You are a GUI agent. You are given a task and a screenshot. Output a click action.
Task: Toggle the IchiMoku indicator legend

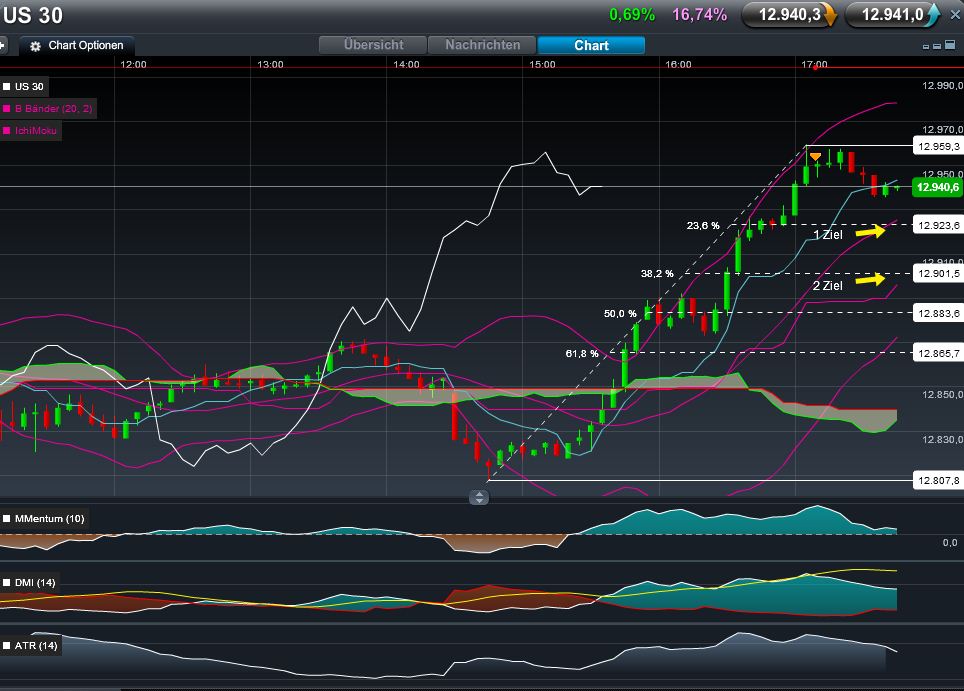click(x=30, y=131)
